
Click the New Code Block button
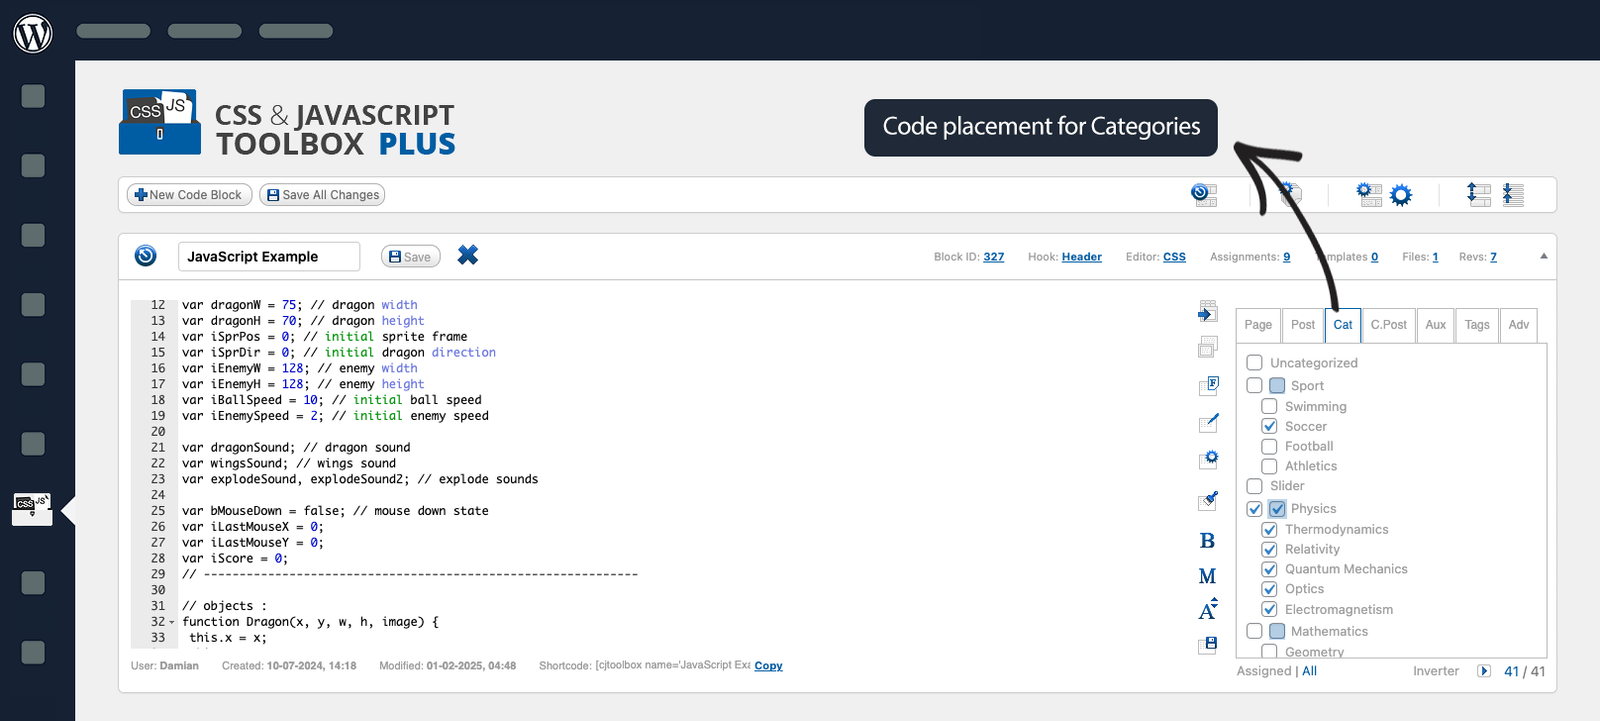tap(189, 195)
